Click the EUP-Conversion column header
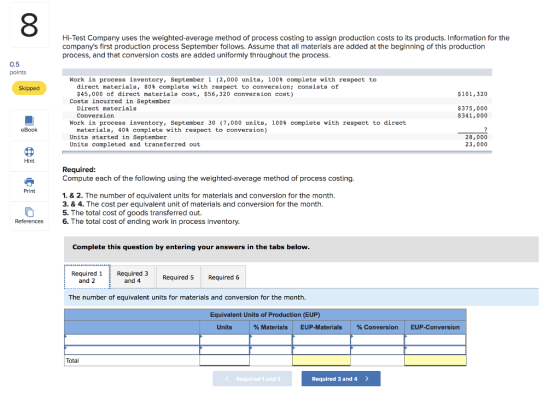 tap(435, 327)
